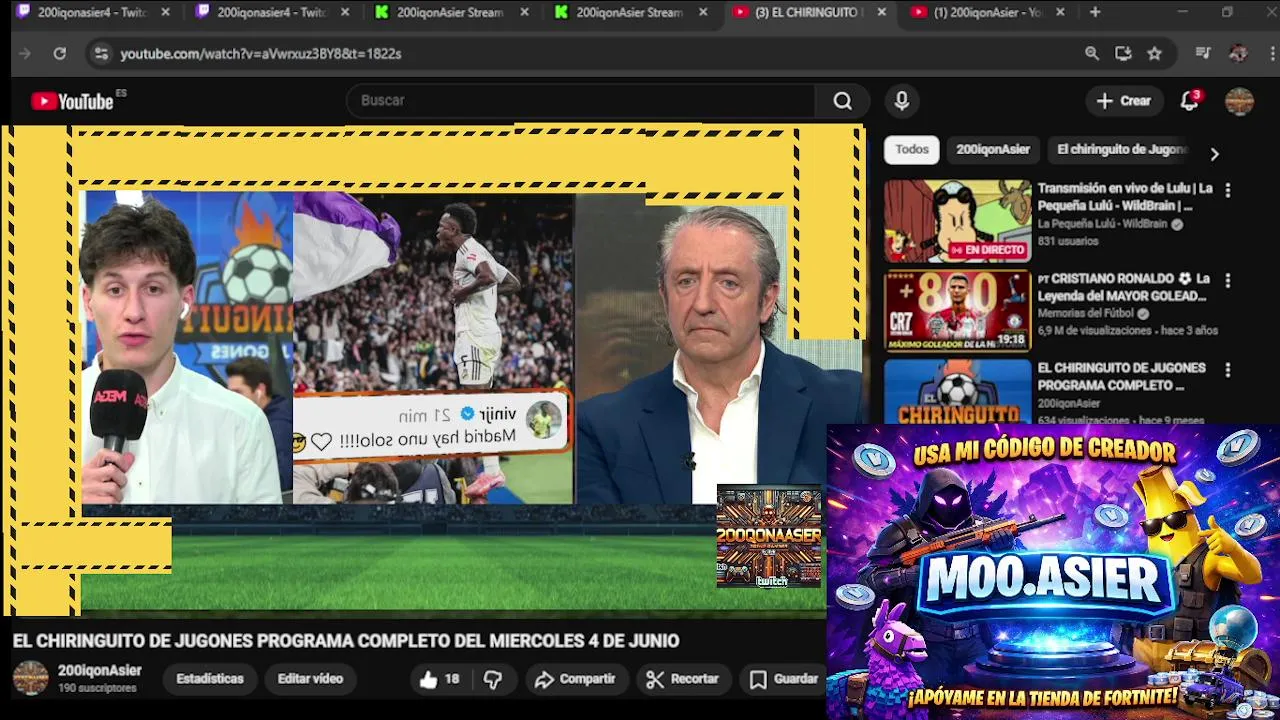Image resolution: width=1280 pixels, height=720 pixels.
Task: Select the 200iqonAsier filter chip
Action: point(992,150)
